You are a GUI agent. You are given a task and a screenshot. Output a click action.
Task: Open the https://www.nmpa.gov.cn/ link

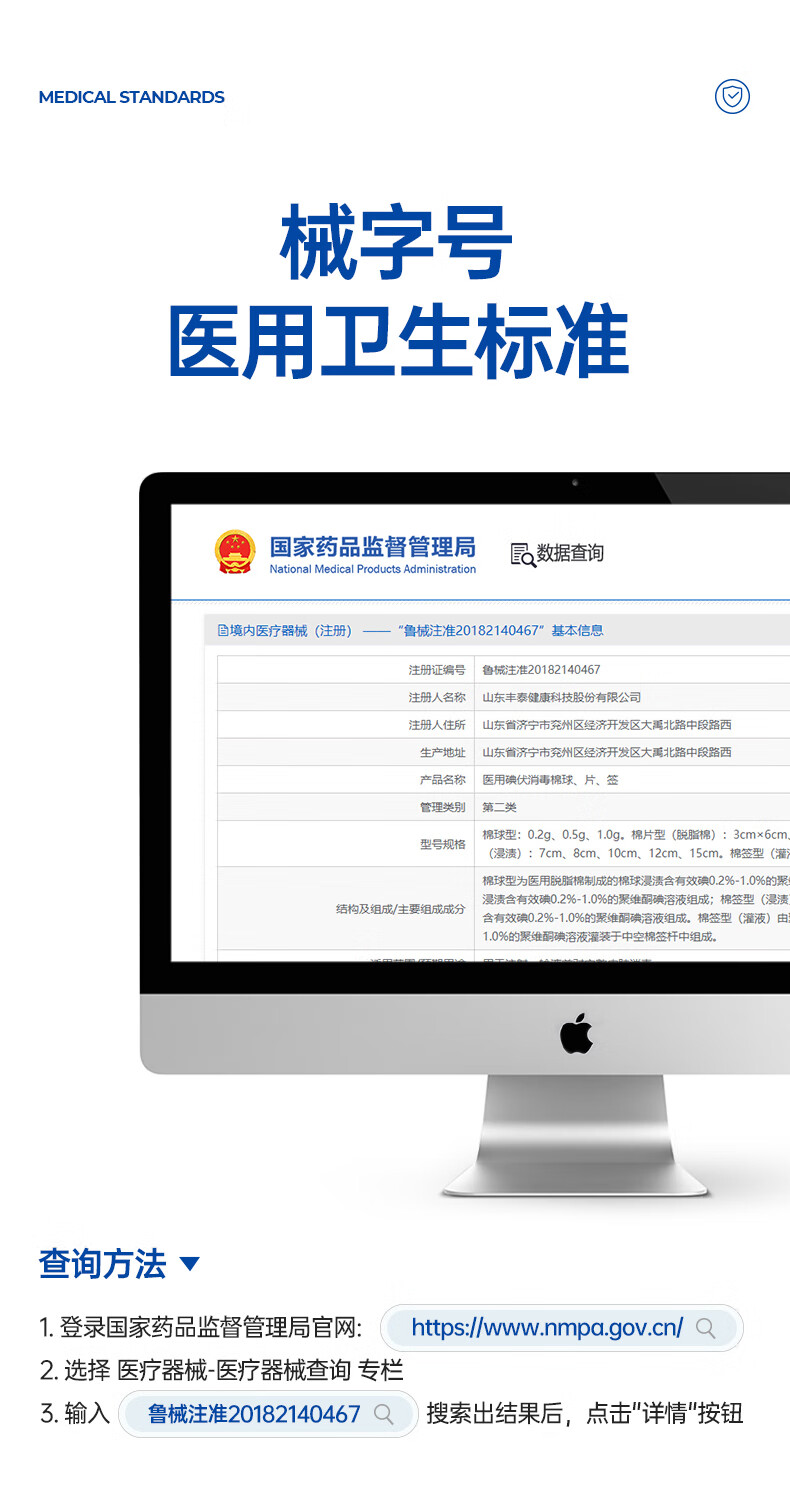tap(547, 1328)
